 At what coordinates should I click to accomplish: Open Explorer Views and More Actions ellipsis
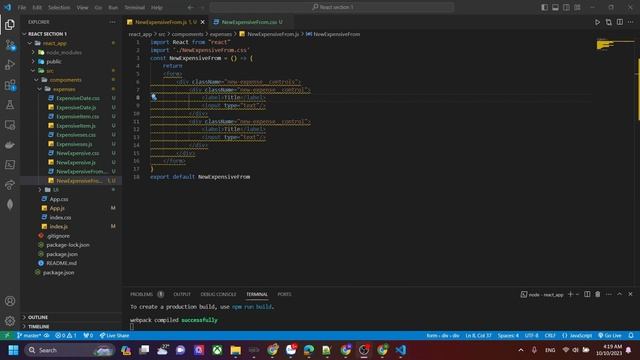112,22
